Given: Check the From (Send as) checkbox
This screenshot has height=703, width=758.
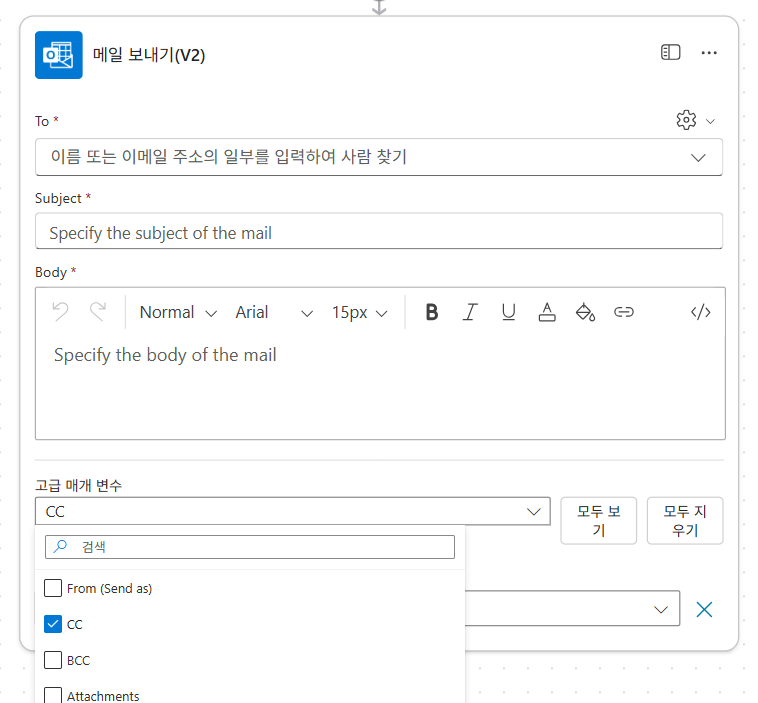Looking at the screenshot, I should (x=53, y=588).
